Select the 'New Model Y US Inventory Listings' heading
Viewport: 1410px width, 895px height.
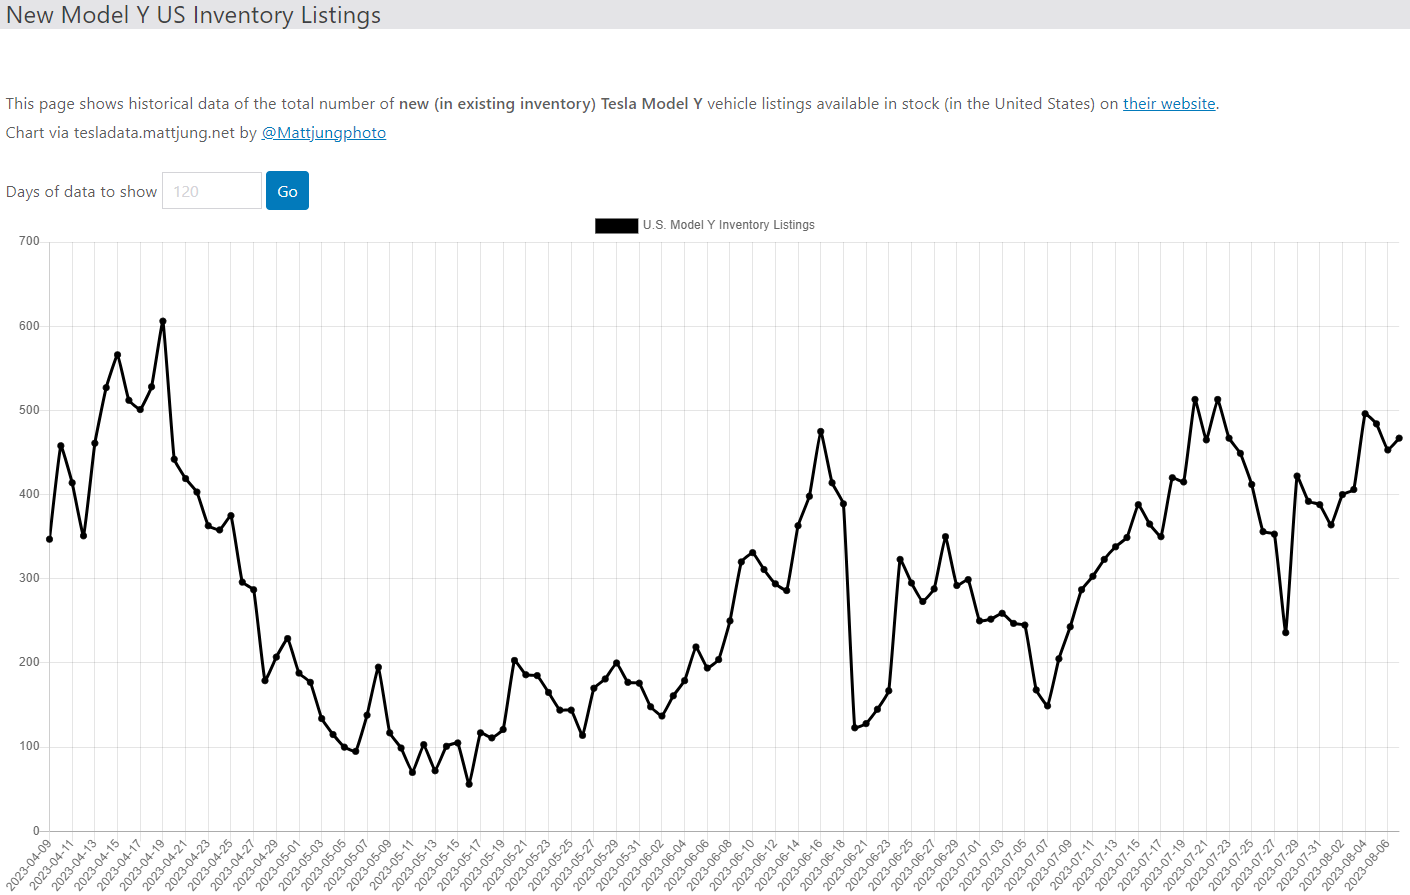point(194,15)
